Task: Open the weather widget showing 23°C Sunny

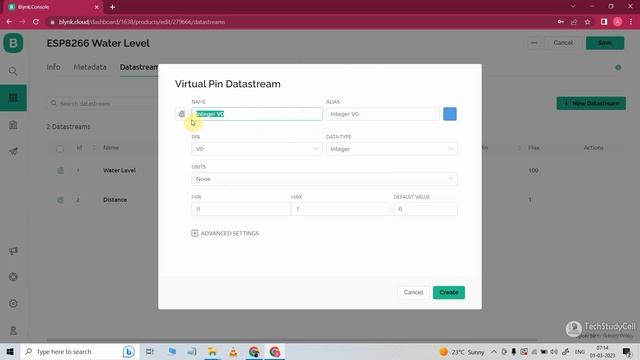Action: (x=462, y=351)
